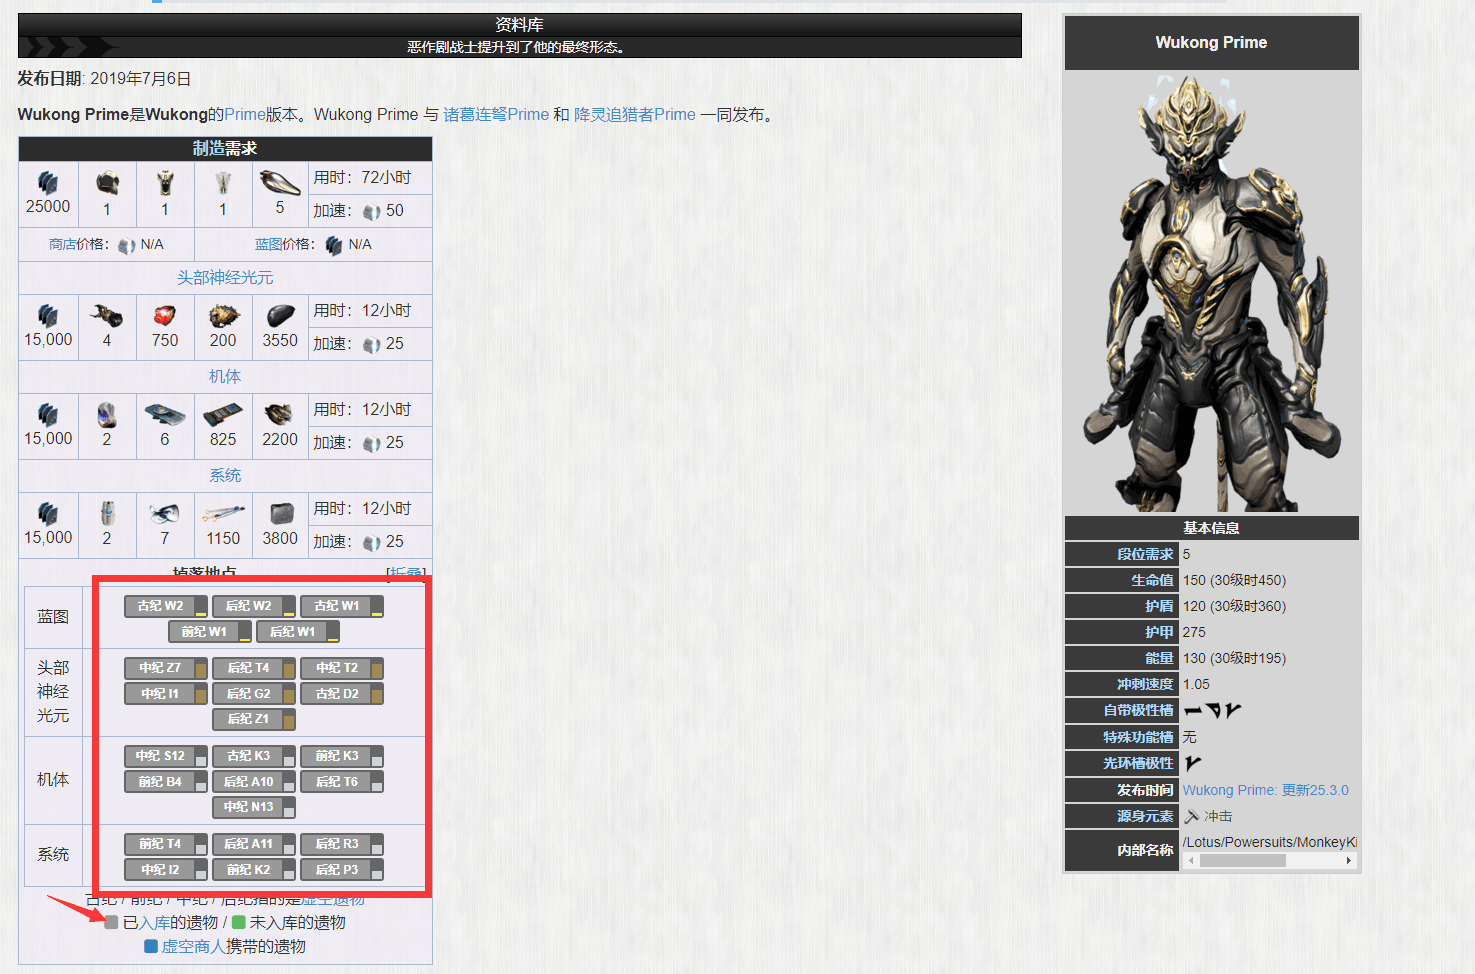Click the dash-shaped polarity icon in 自带极性槽
The width and height of the screenshot is (1475, 974).
tap(1193, 711)
